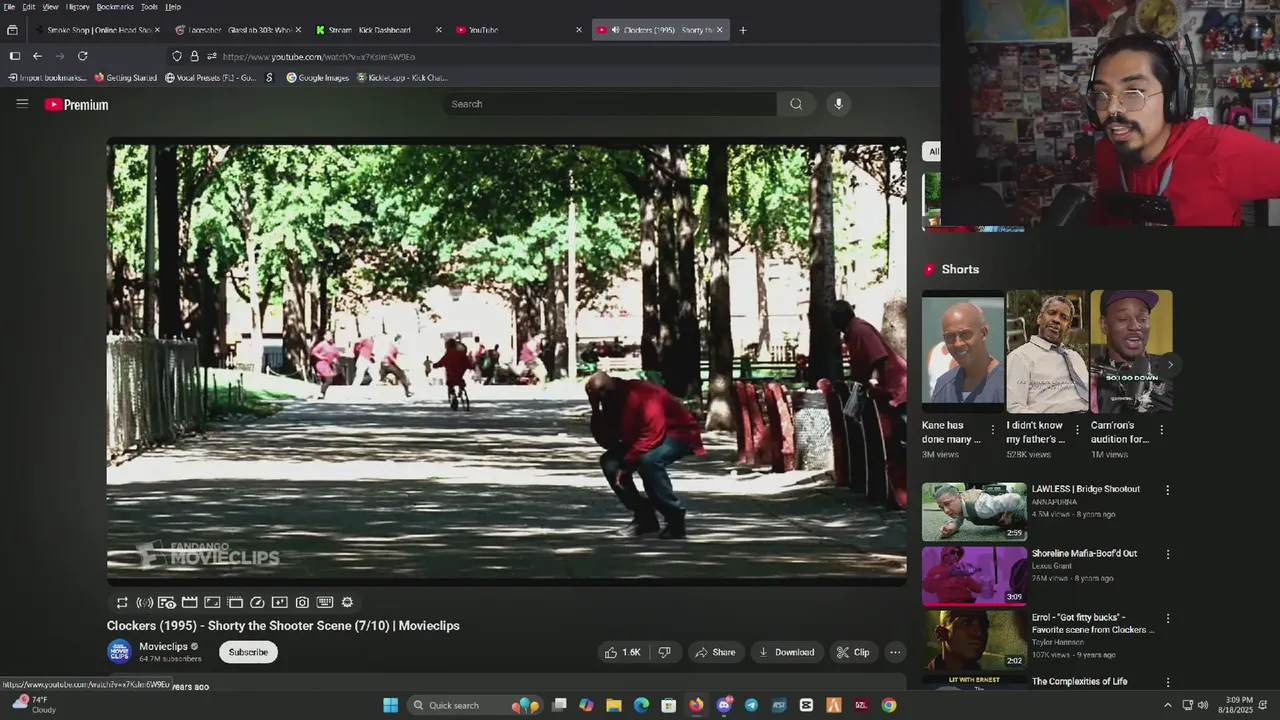Start voice search with the microphone icon
Viewport: 1280px width, 720px height.
point(838,103)
